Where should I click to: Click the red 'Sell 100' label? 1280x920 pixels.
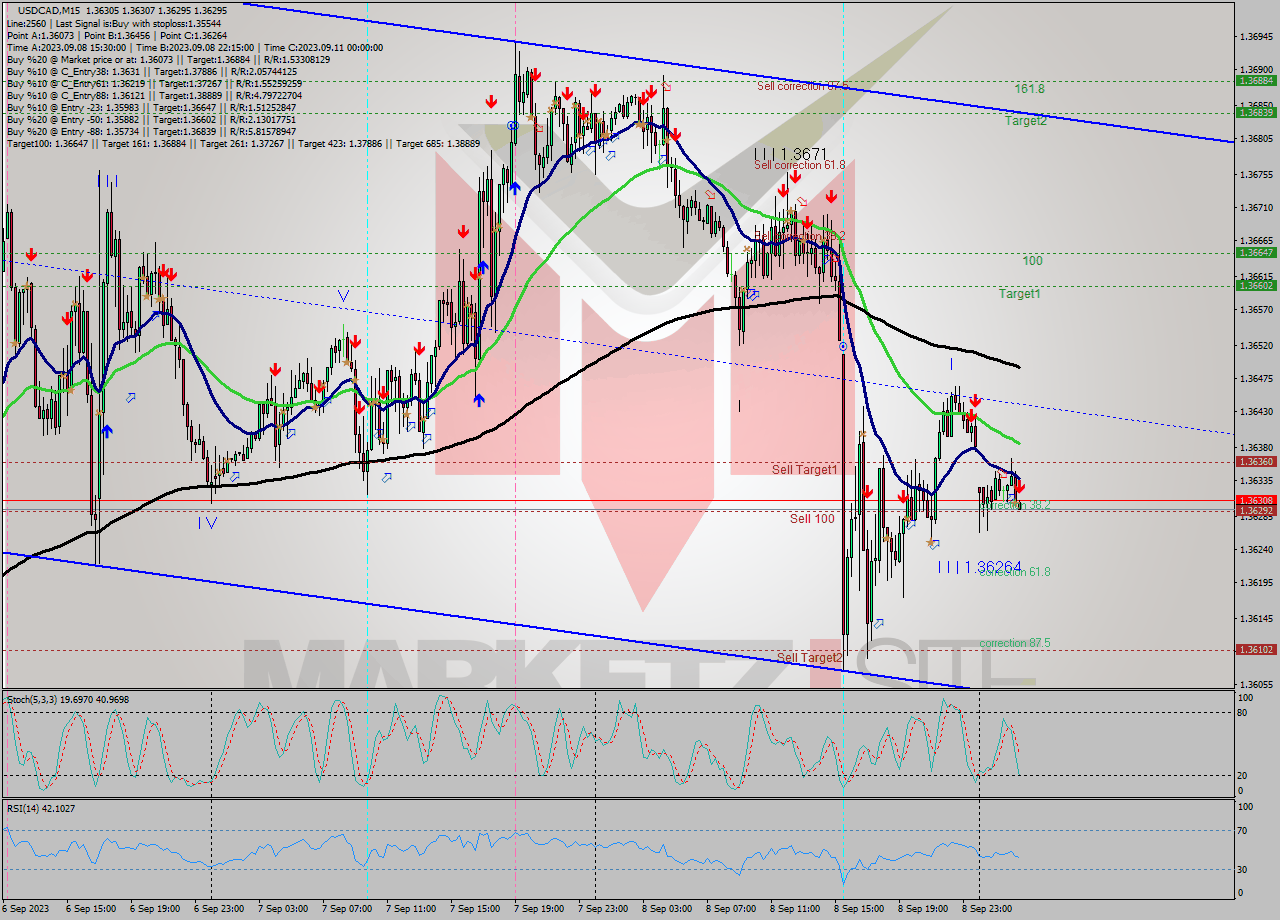click(x=812, y=518)
